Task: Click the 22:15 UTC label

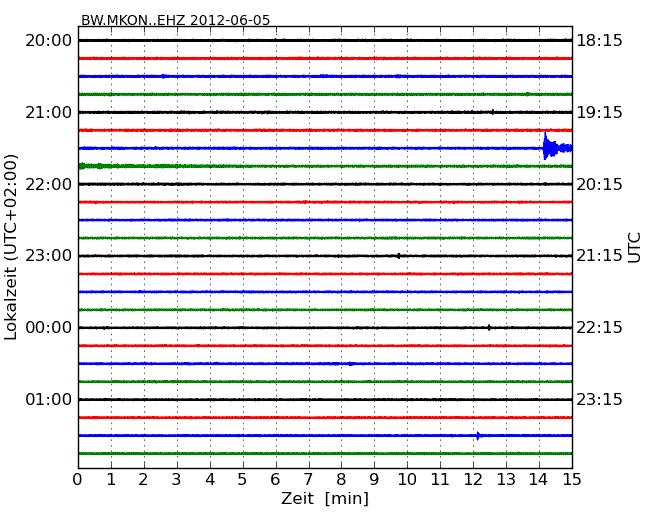Action: click(599, 328)
